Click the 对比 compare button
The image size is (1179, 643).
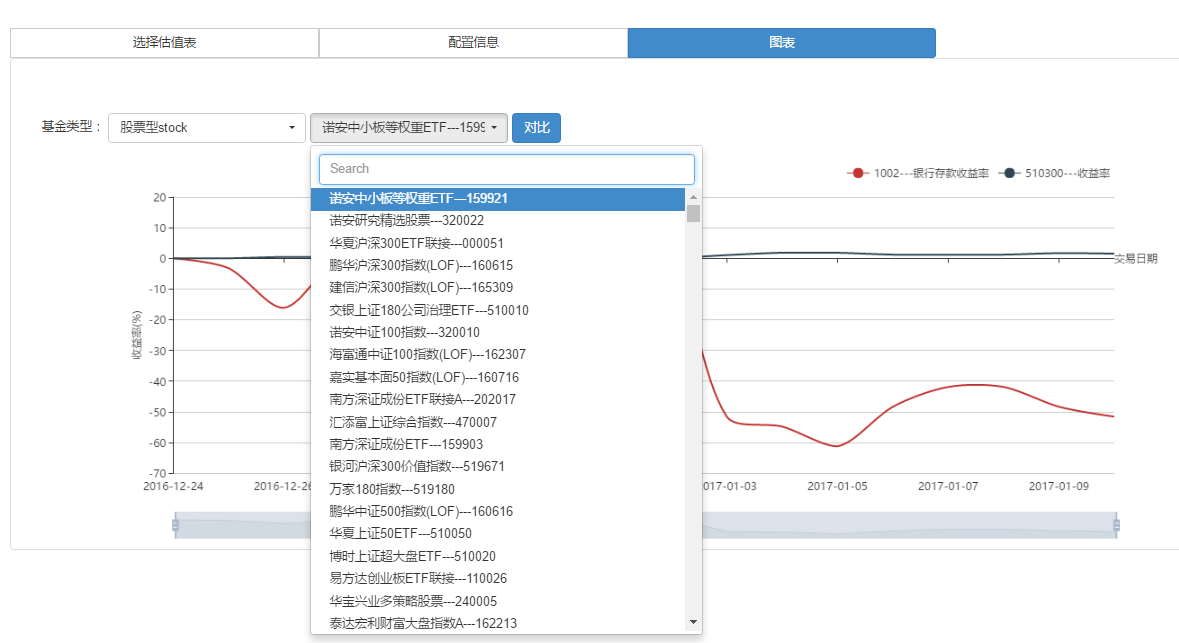tap(536, 128)
